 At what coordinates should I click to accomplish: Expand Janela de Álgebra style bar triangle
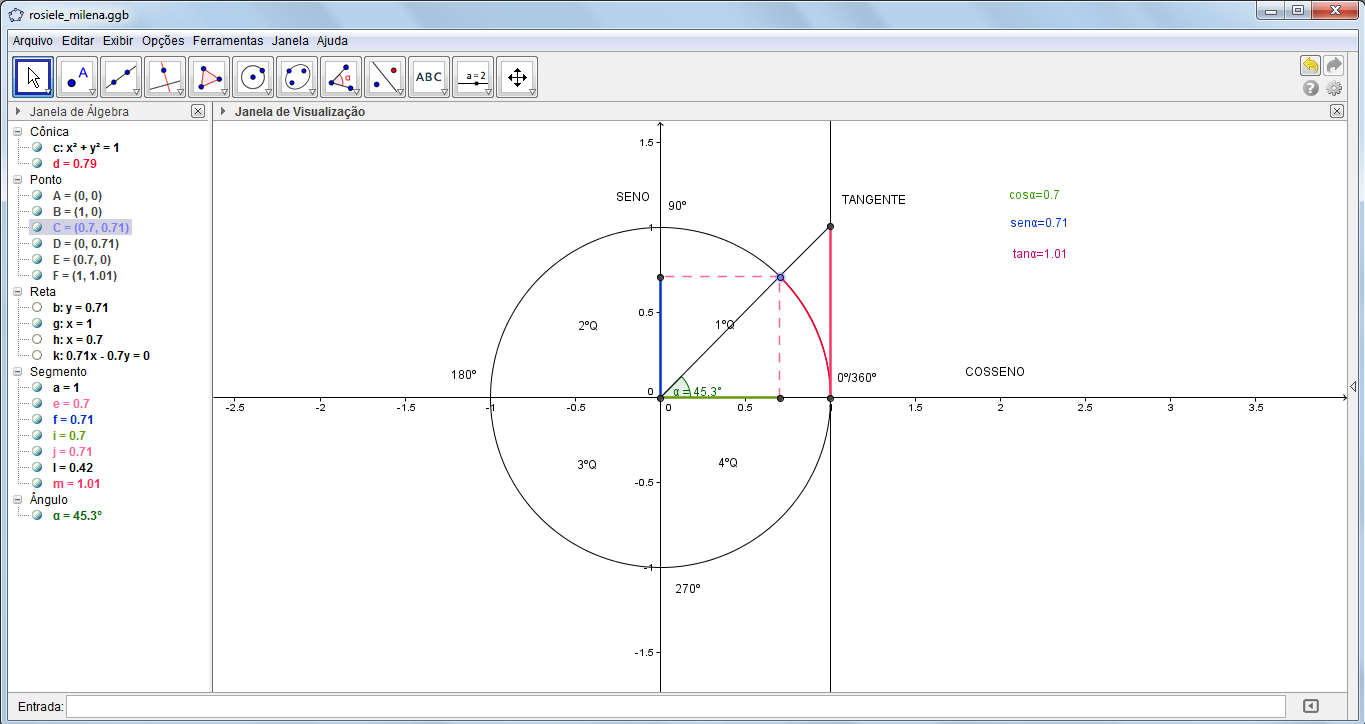click(x=18, y=112)
